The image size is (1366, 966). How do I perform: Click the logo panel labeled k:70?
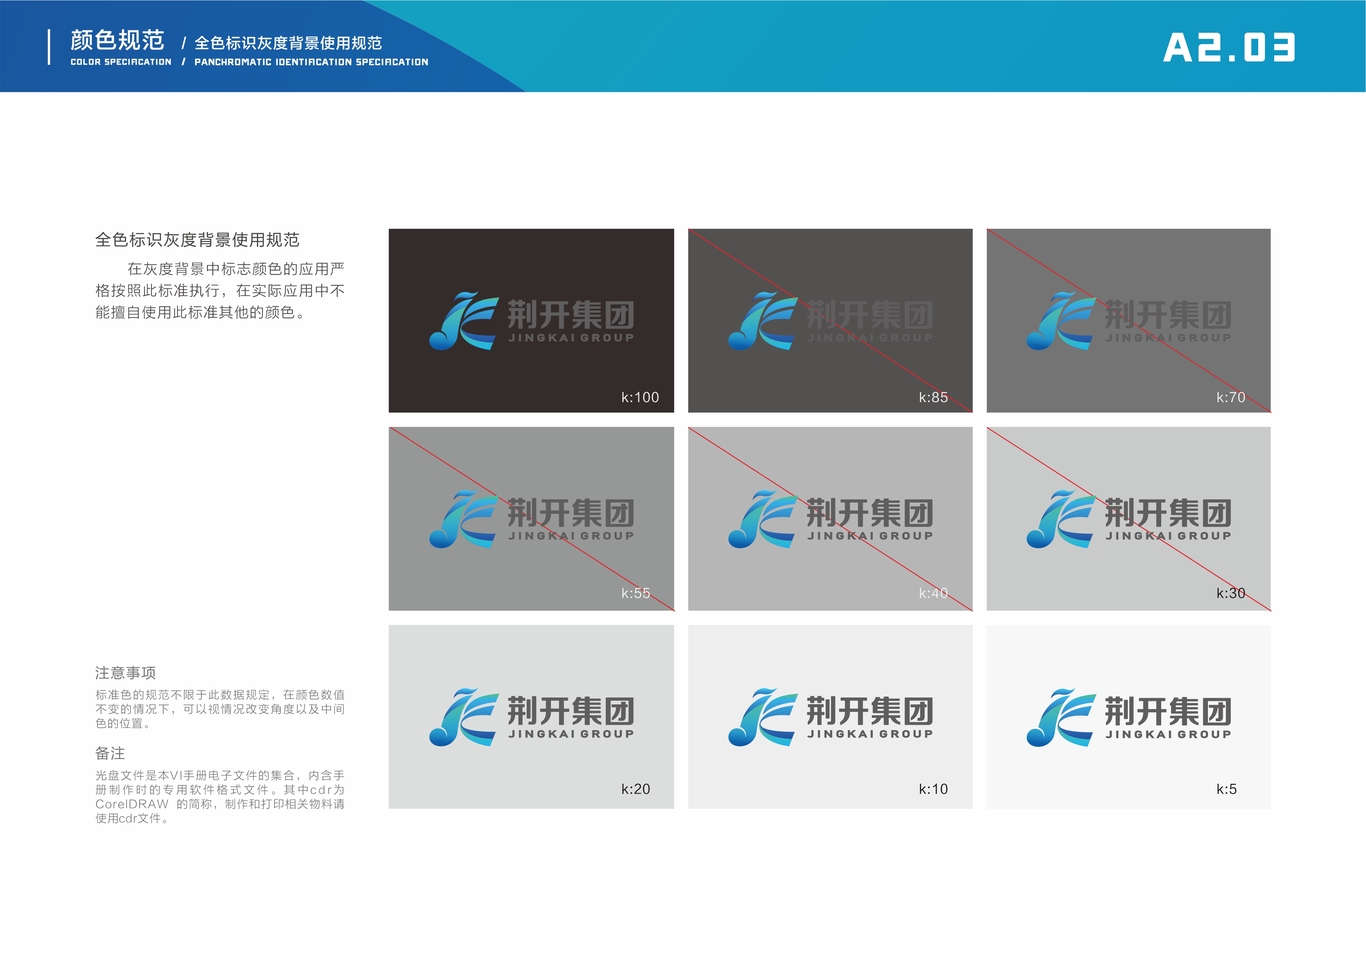[x=1128, y=320]
